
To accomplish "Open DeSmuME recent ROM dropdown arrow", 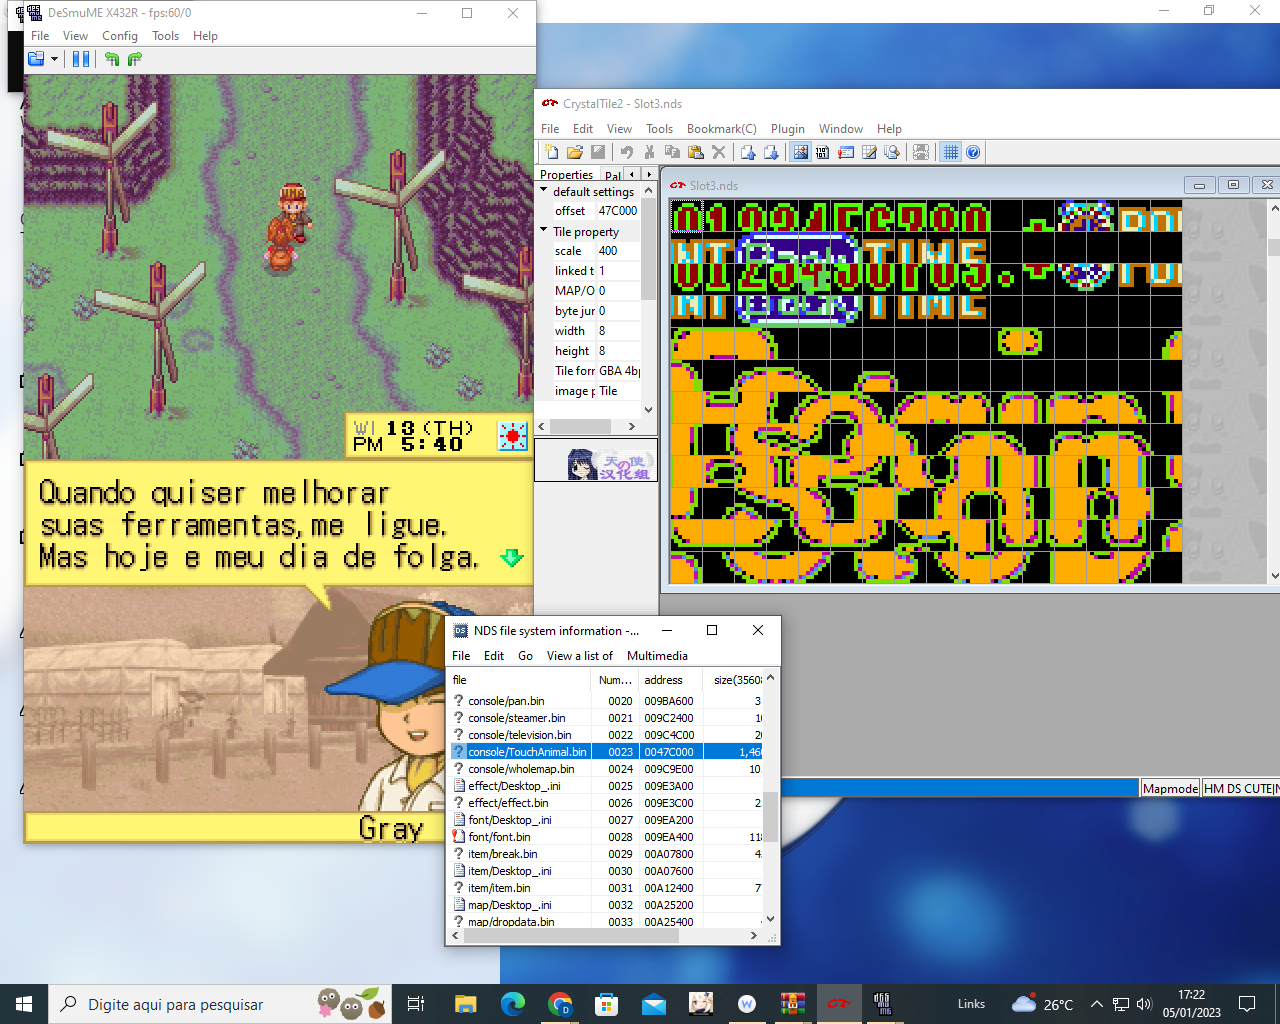I will pos(54,59).
